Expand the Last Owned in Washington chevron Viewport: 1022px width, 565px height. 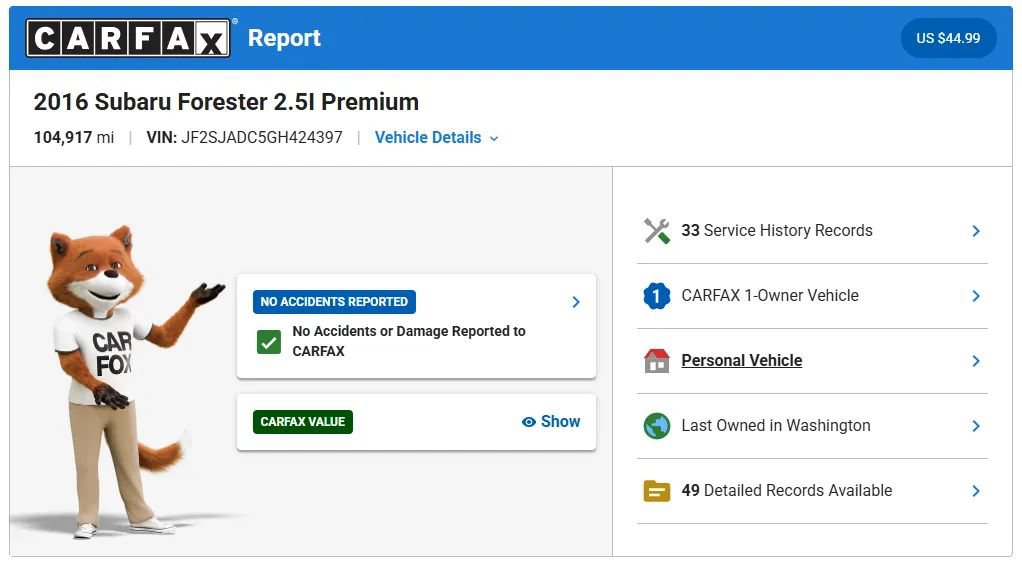point(976,426)
